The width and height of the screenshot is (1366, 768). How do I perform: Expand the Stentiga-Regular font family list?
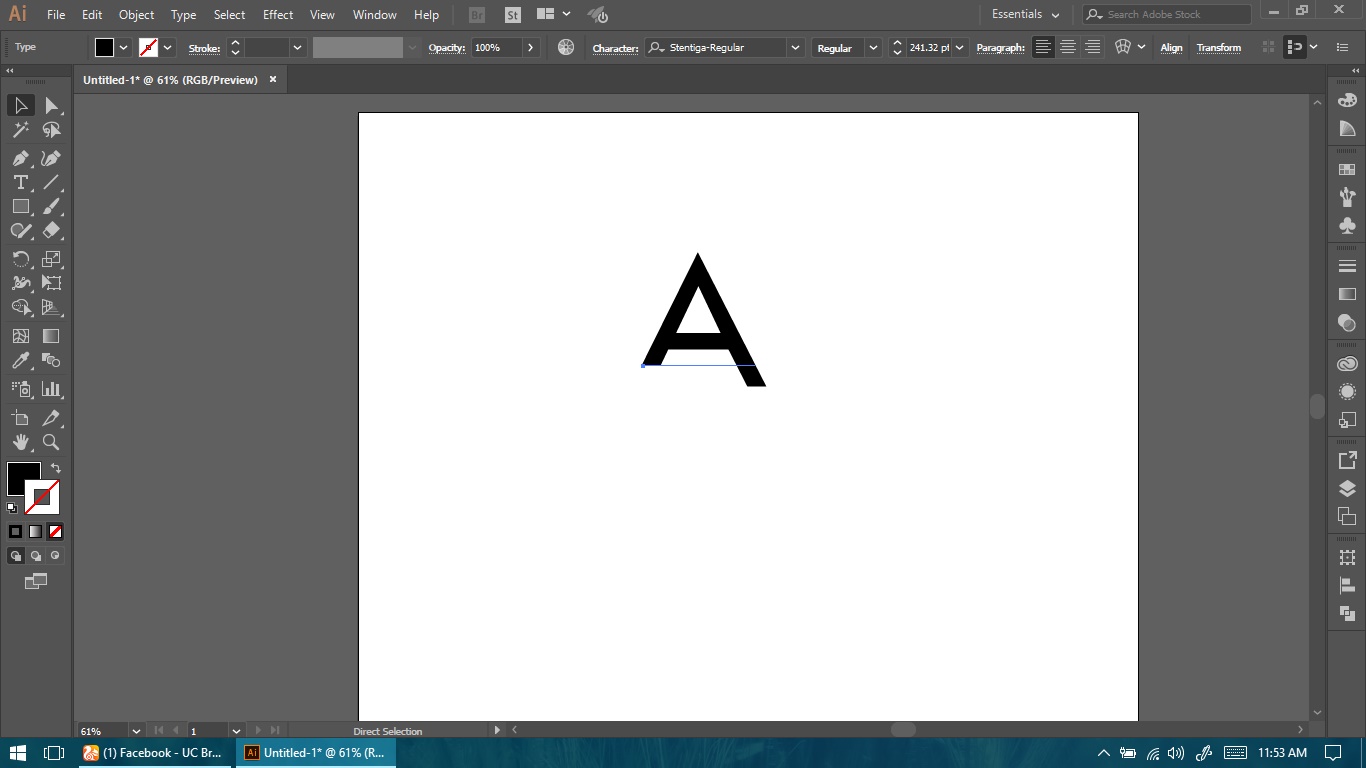(795, 47)
